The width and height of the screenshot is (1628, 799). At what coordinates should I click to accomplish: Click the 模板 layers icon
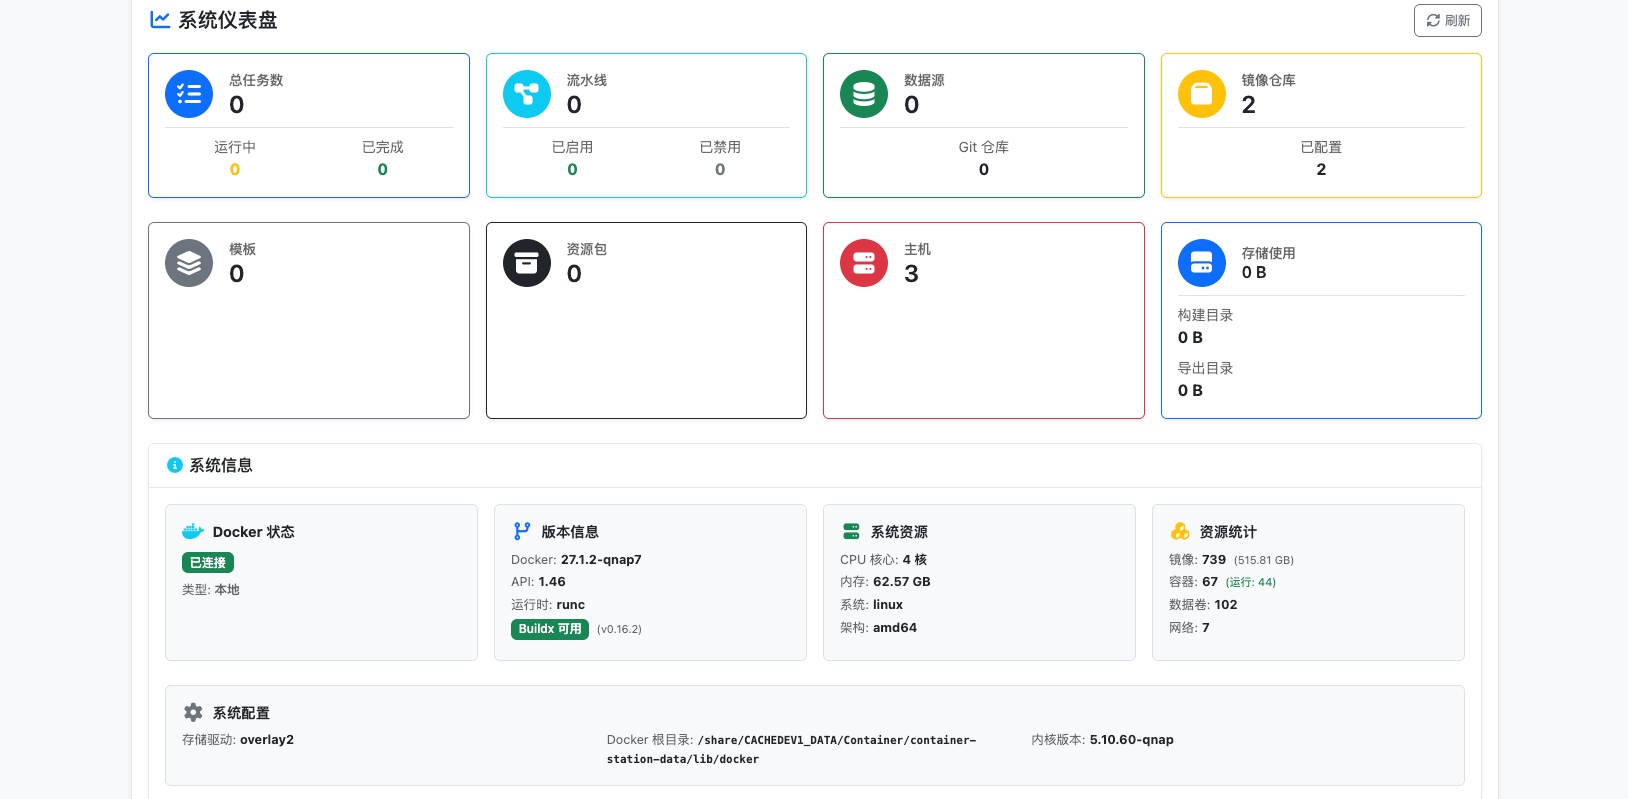pos(189,263)
